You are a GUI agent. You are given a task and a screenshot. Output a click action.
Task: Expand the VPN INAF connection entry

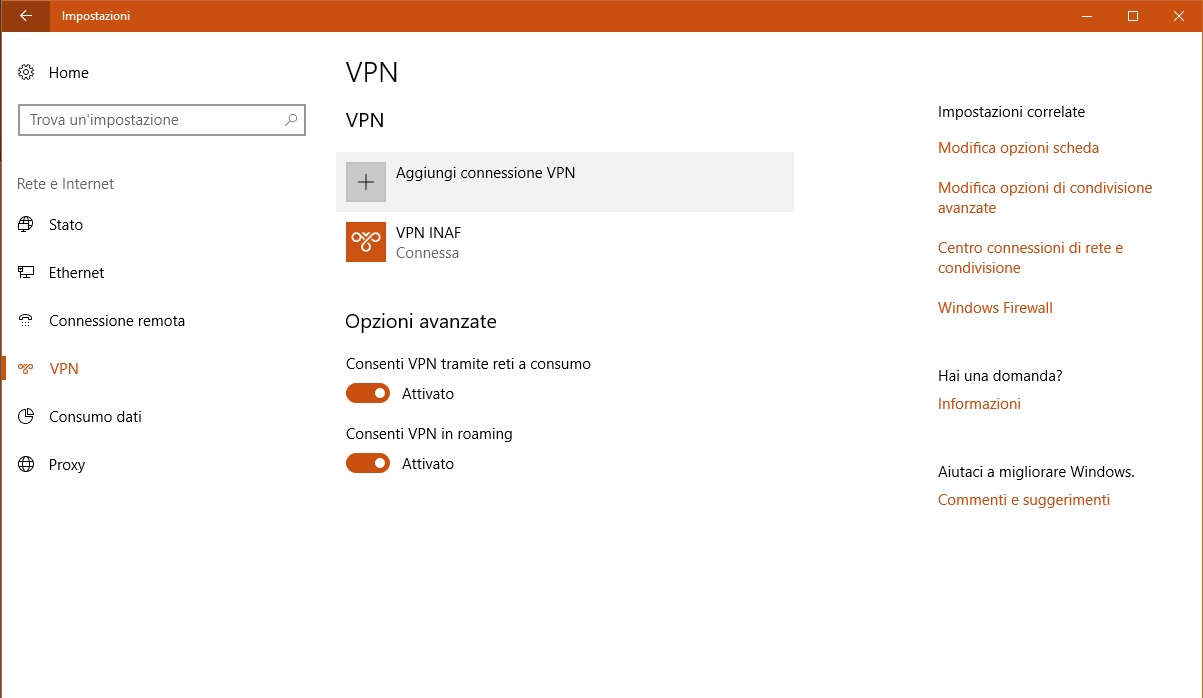[x=500, y=241]
